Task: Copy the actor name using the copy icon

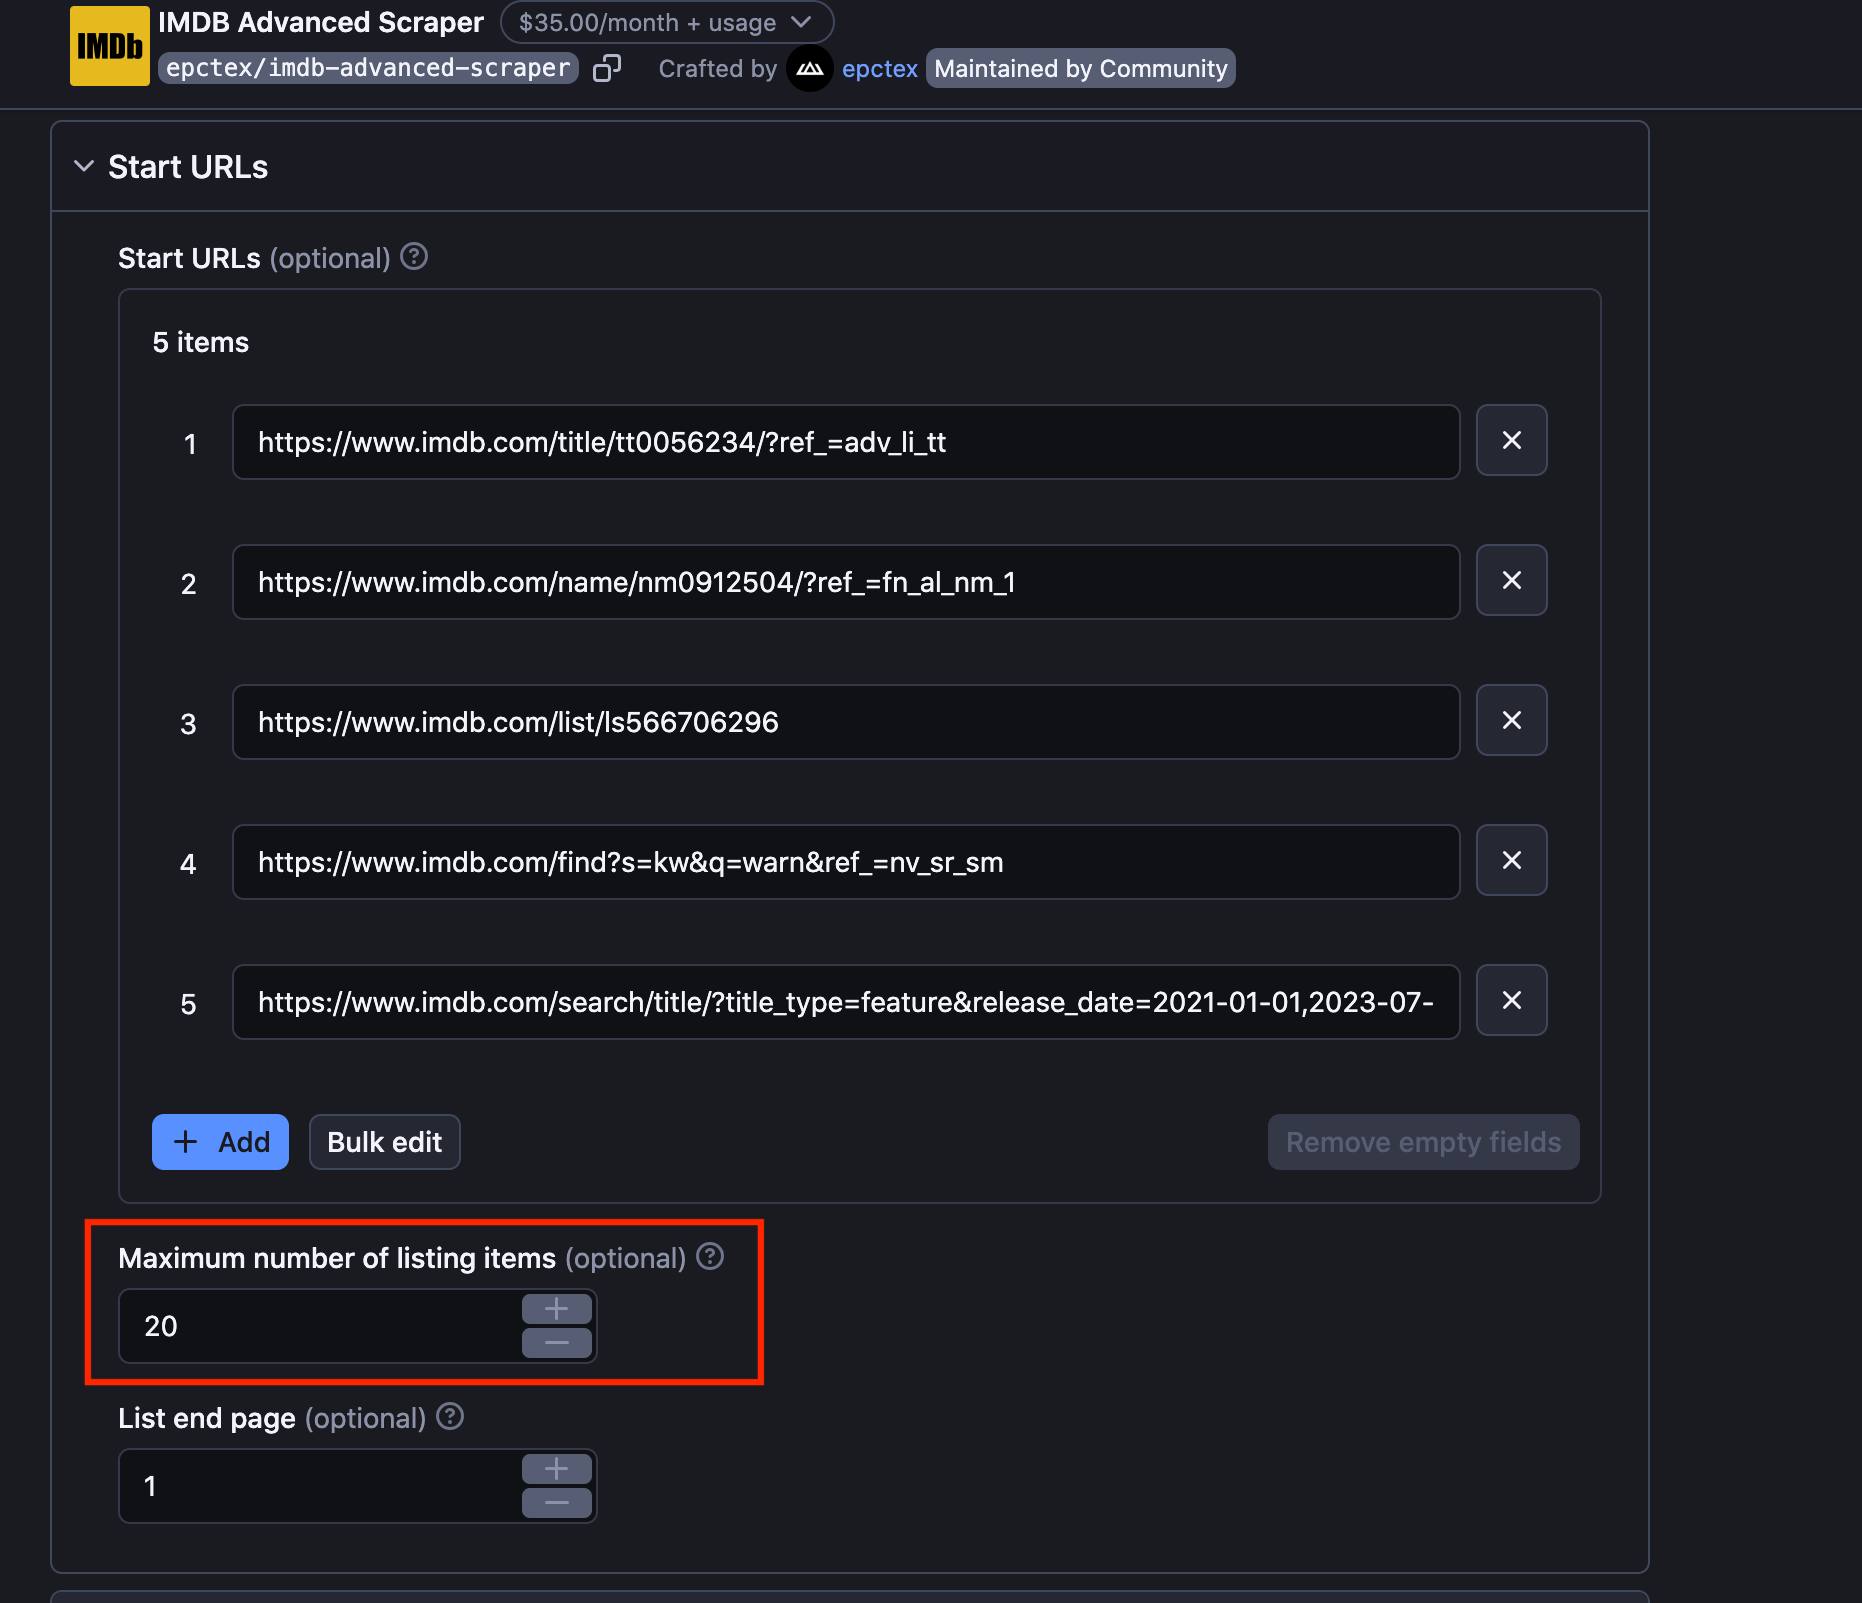Action: click(x=608, y=67)
